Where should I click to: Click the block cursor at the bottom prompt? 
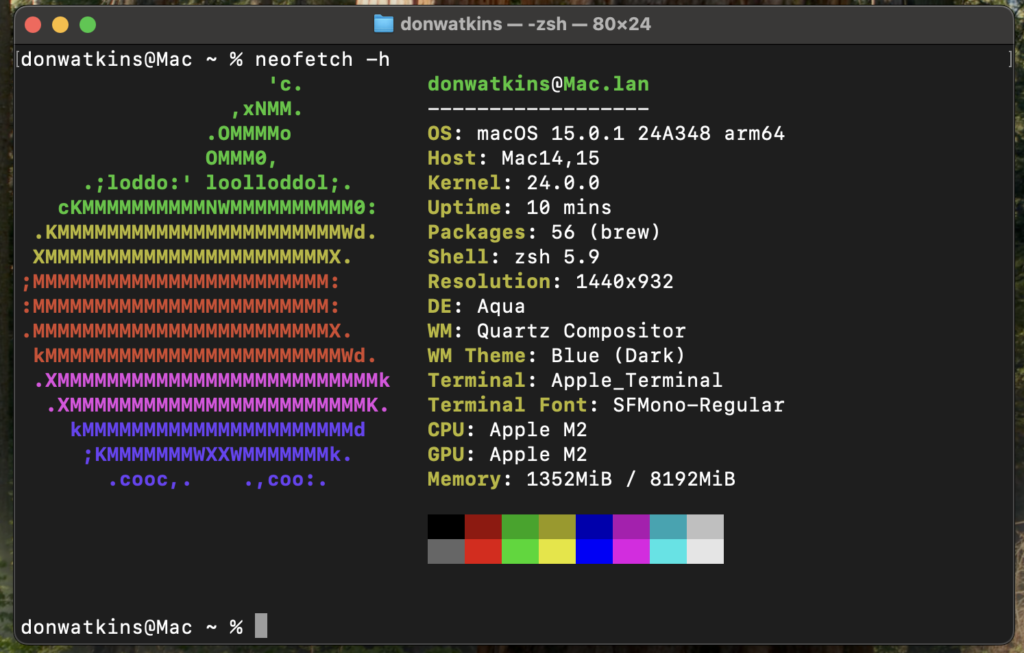pos(261,626)
